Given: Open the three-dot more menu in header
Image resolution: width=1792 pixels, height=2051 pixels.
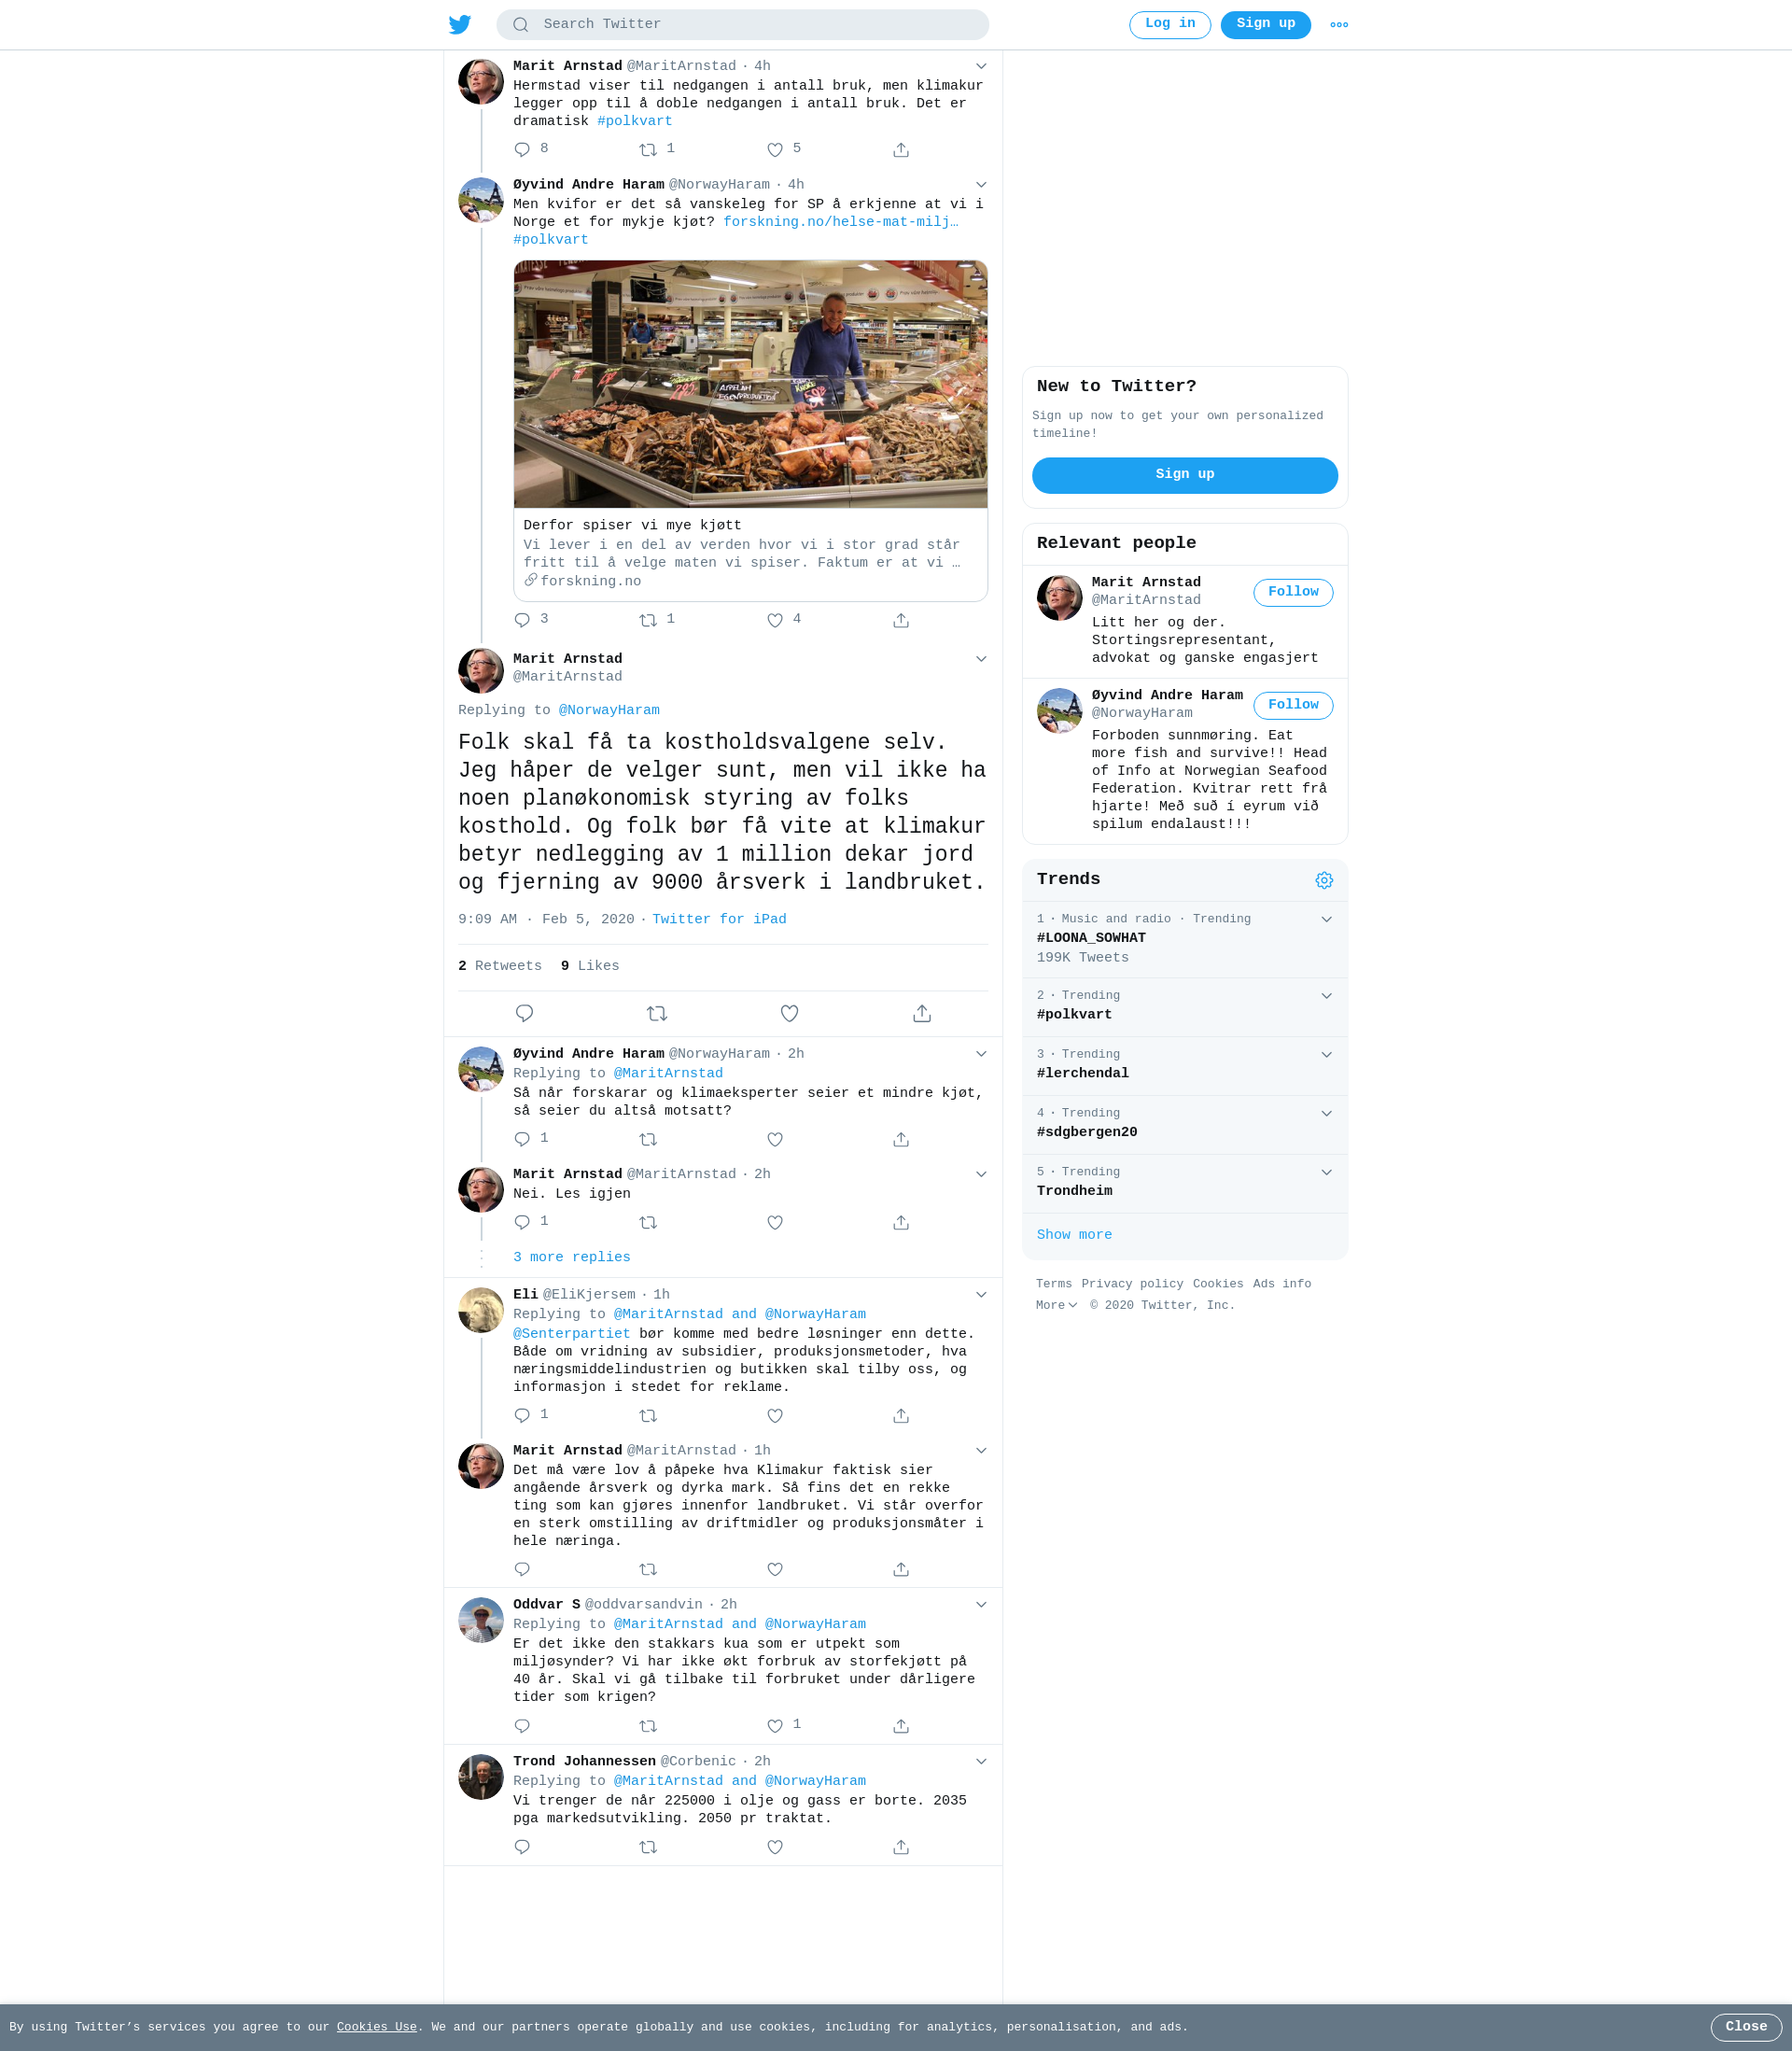Looking at the screenshot, I should click(x=1339, y=25).
